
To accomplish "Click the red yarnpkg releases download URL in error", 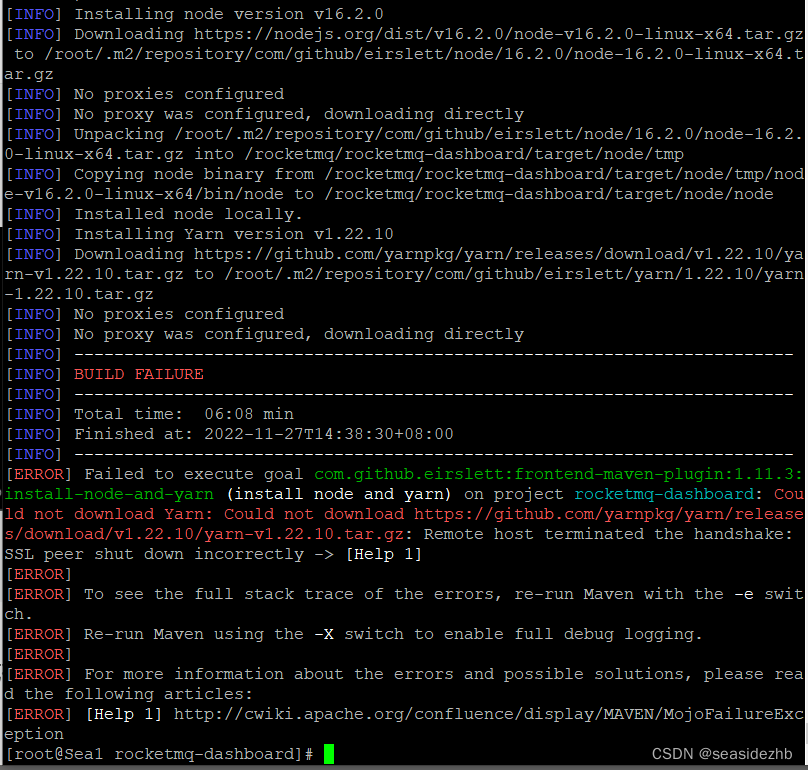I will 403,524.
